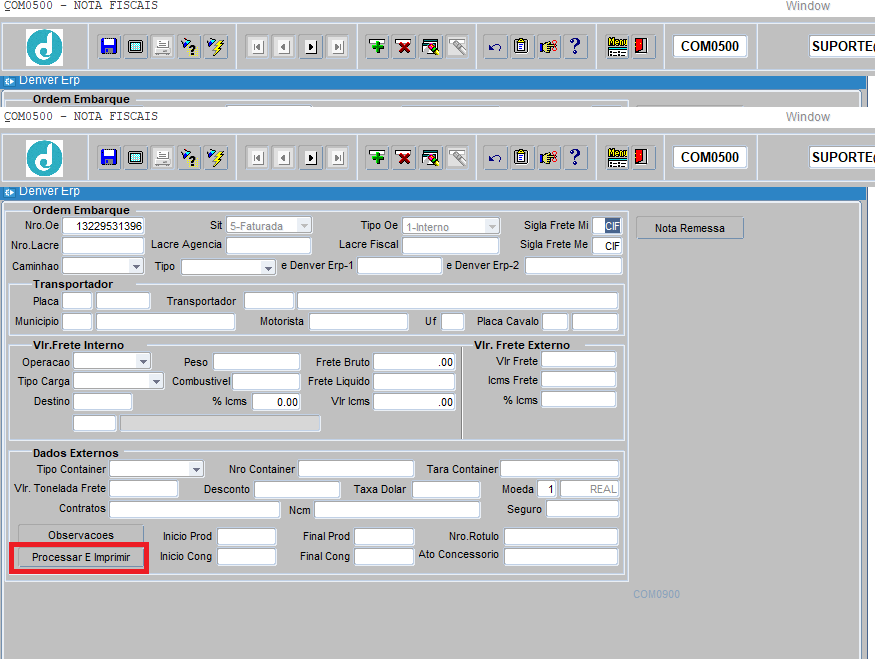Click the Nro.Lacre input field
Image resolution: width=875 pixels, height=659 pixels.
coord(103,246)
